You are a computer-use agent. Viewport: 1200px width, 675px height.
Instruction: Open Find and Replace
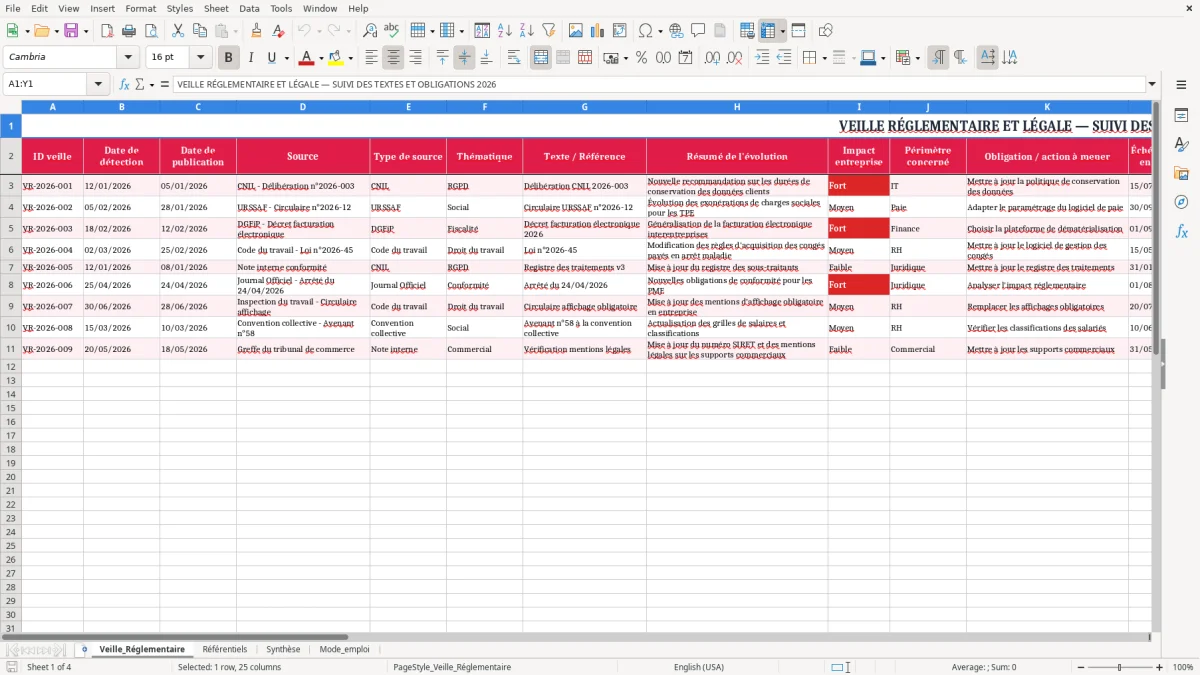[x=370, y=31]
